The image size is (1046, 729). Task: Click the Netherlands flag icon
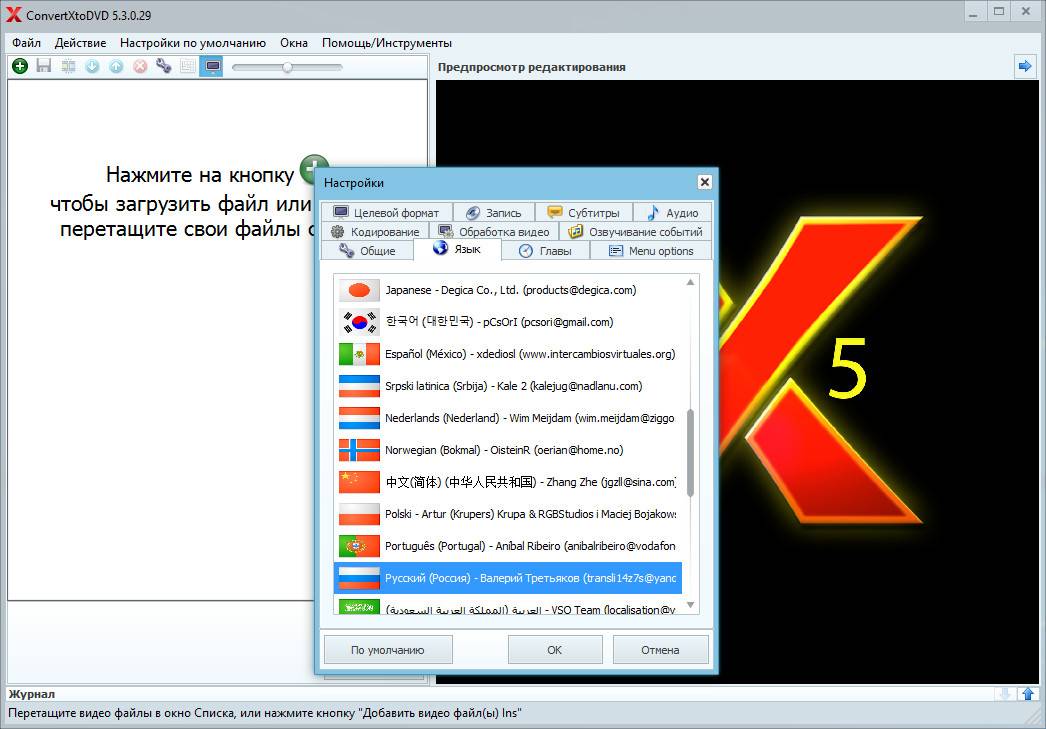click(359, 418)
